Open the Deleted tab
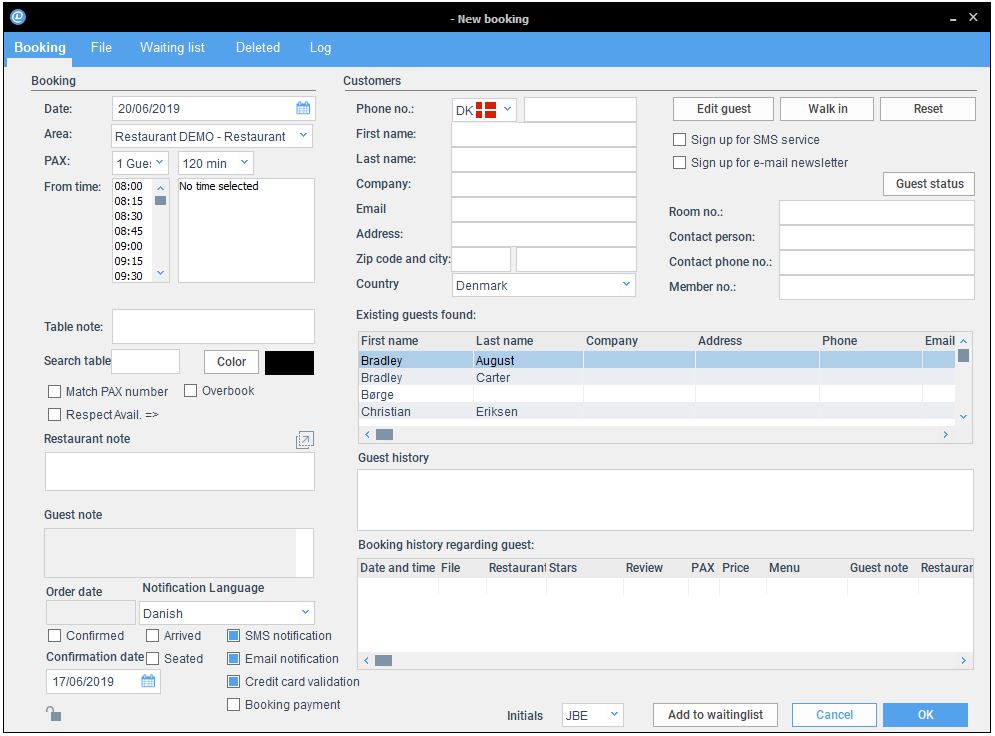Screen dimensions: 995x736 pyautogui.click(x=258, y=48)
